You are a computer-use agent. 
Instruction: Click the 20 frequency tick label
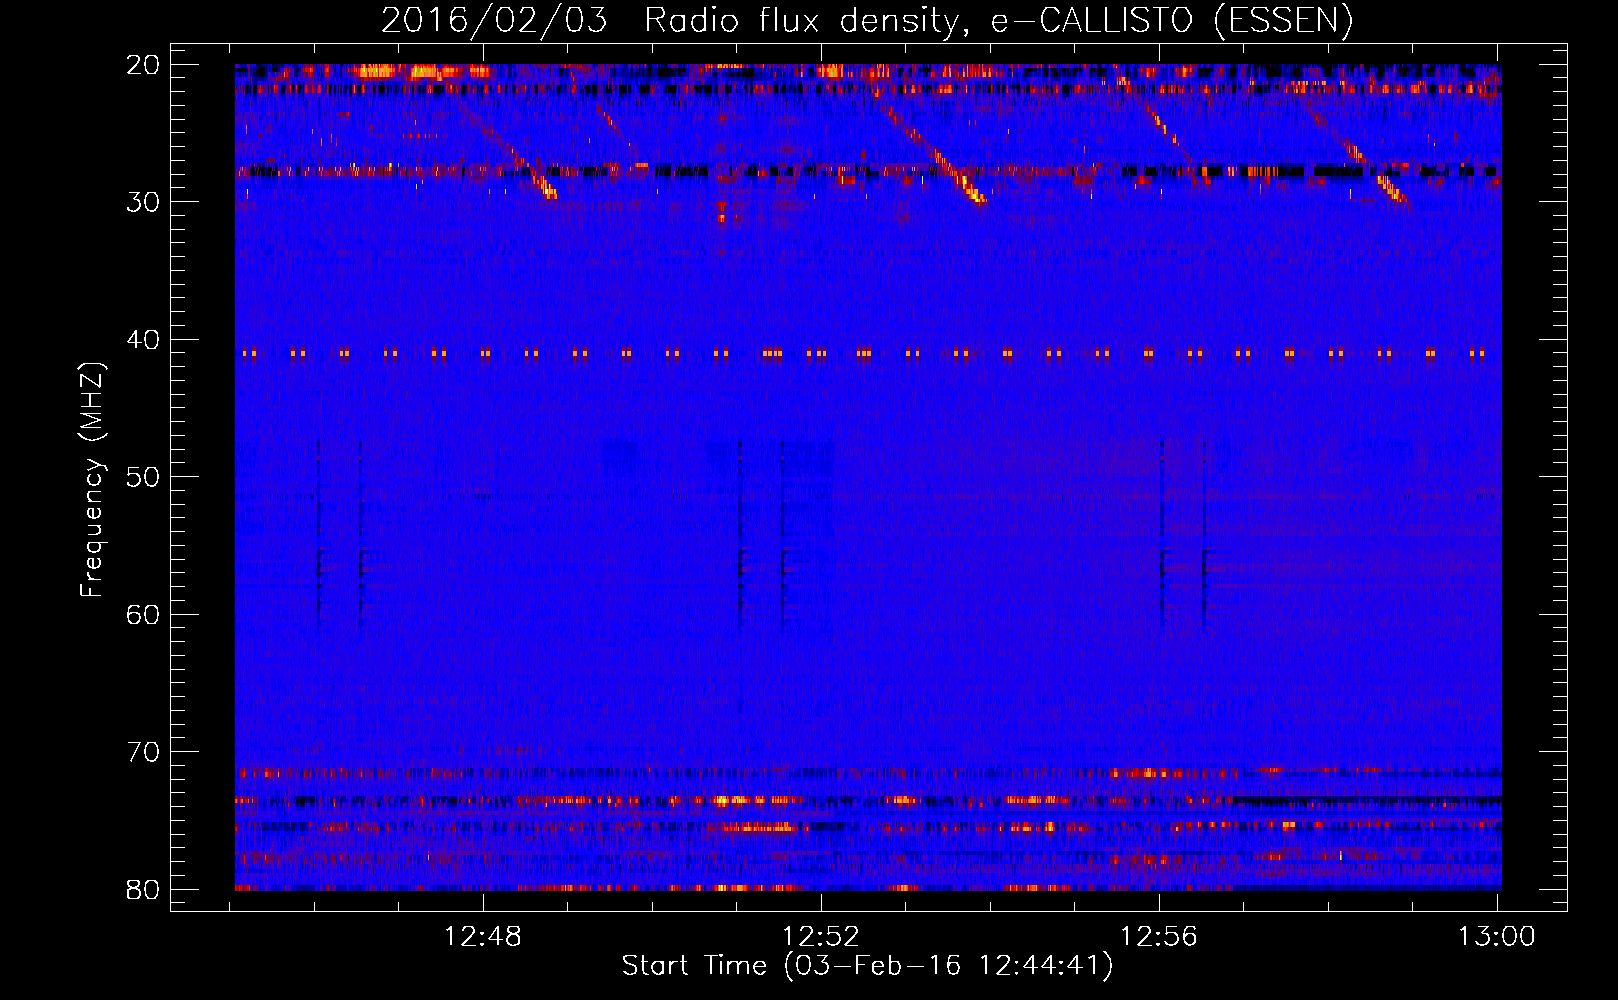[144, 65]
